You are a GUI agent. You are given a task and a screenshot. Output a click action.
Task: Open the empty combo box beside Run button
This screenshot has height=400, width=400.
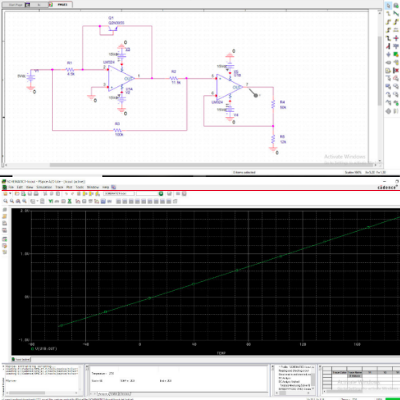(147, 194)
